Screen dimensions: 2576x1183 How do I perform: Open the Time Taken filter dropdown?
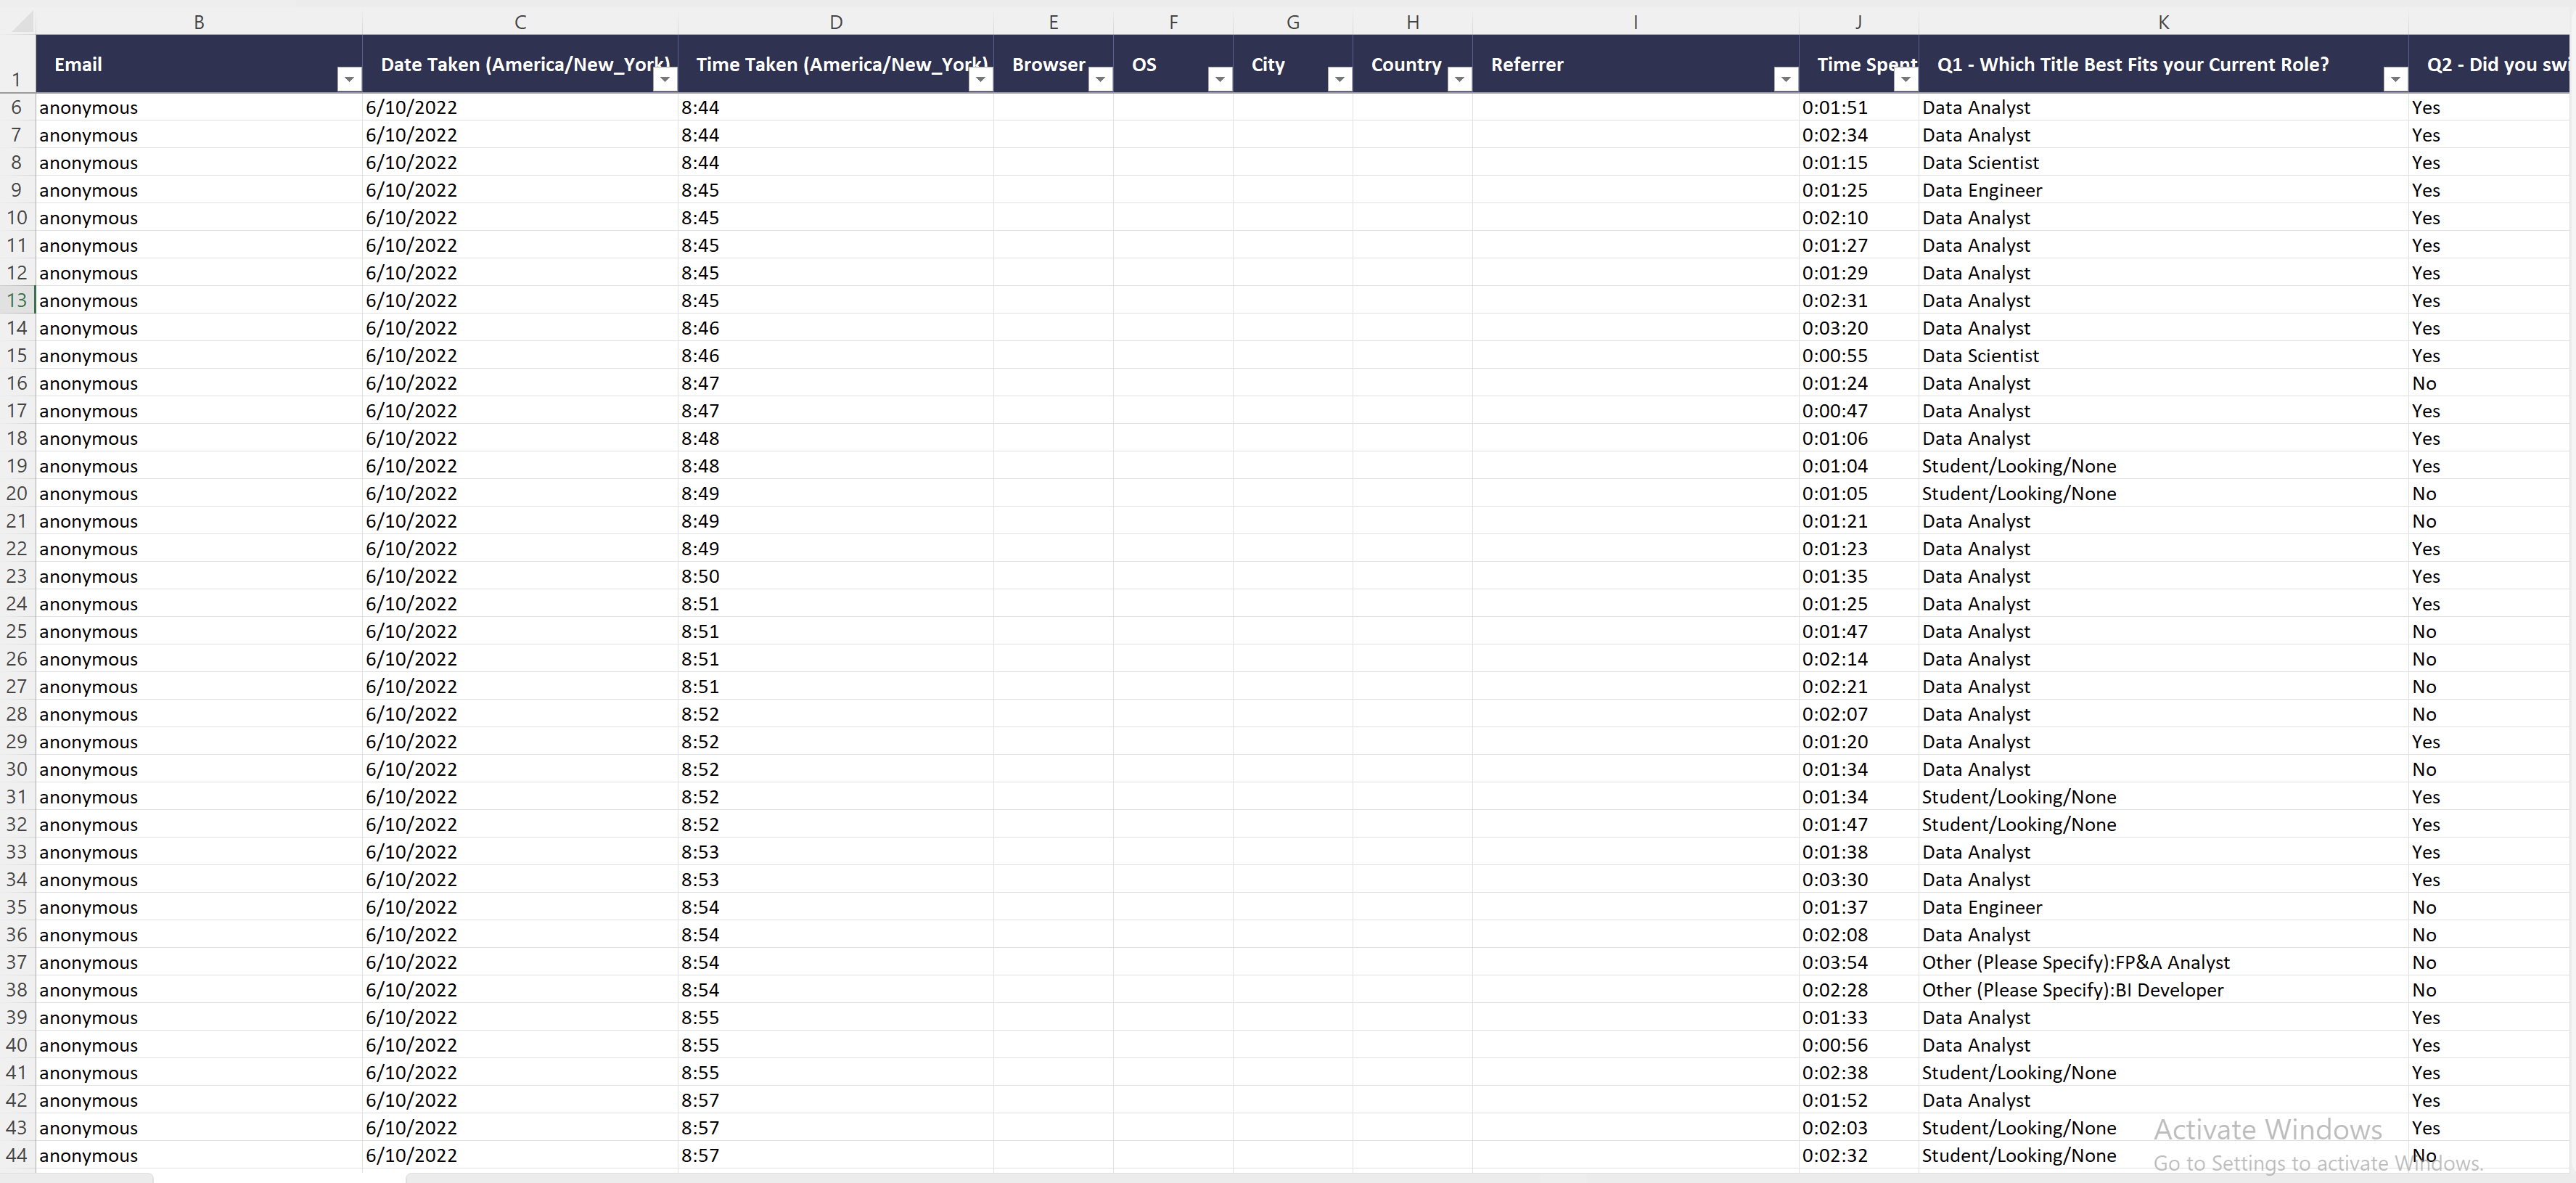tap(980, 79)
